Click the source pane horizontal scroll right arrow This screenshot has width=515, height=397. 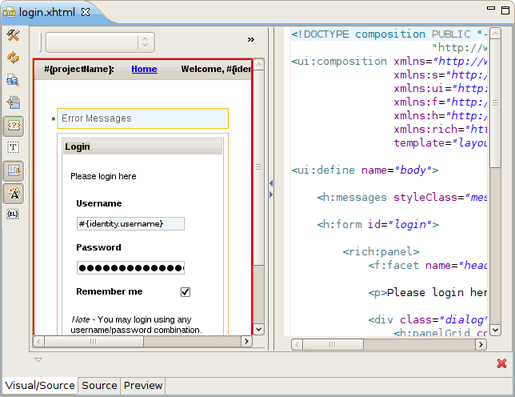tap(481, 344)
